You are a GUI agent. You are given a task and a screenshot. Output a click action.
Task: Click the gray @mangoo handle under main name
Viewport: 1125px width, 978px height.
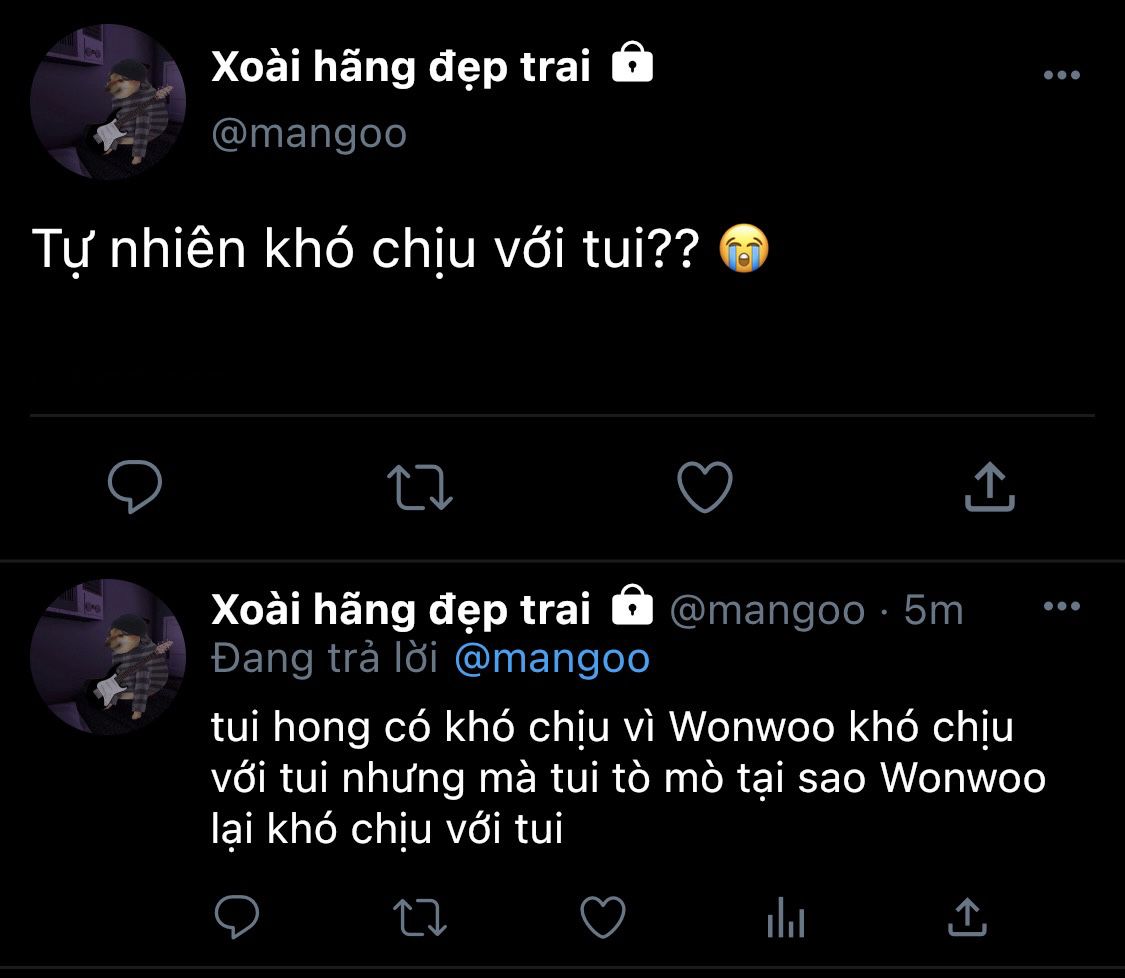pos(309,134)
